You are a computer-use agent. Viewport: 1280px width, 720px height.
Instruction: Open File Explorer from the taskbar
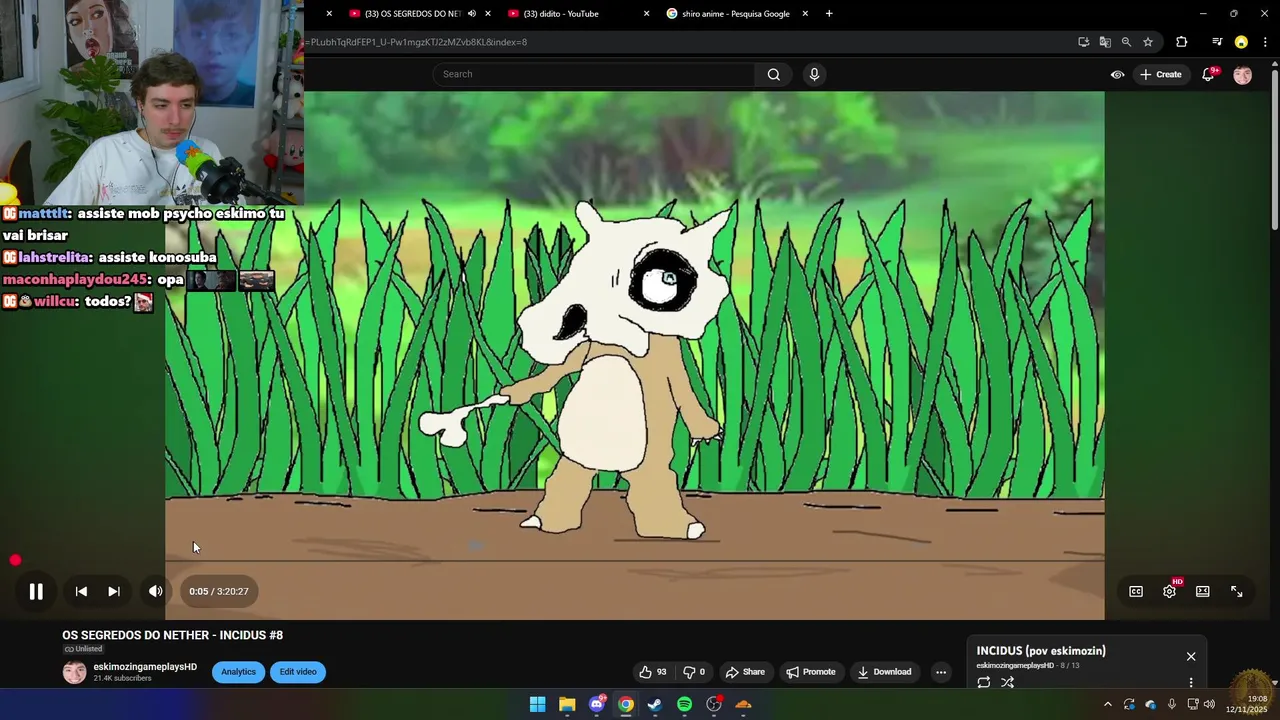pyautogui.click(x=567, y=704)
